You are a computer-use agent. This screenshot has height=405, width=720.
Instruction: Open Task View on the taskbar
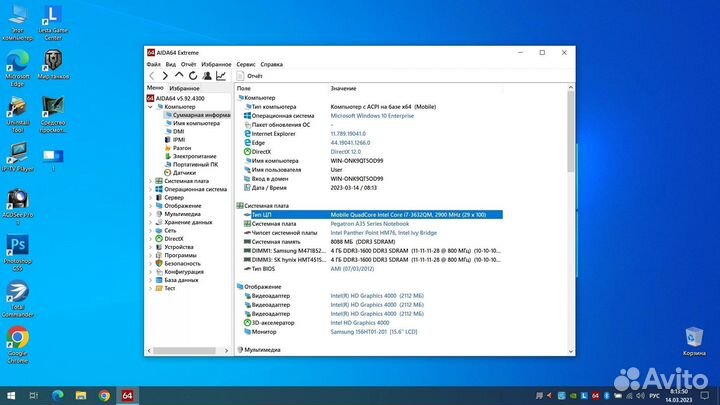pos(34,395)
